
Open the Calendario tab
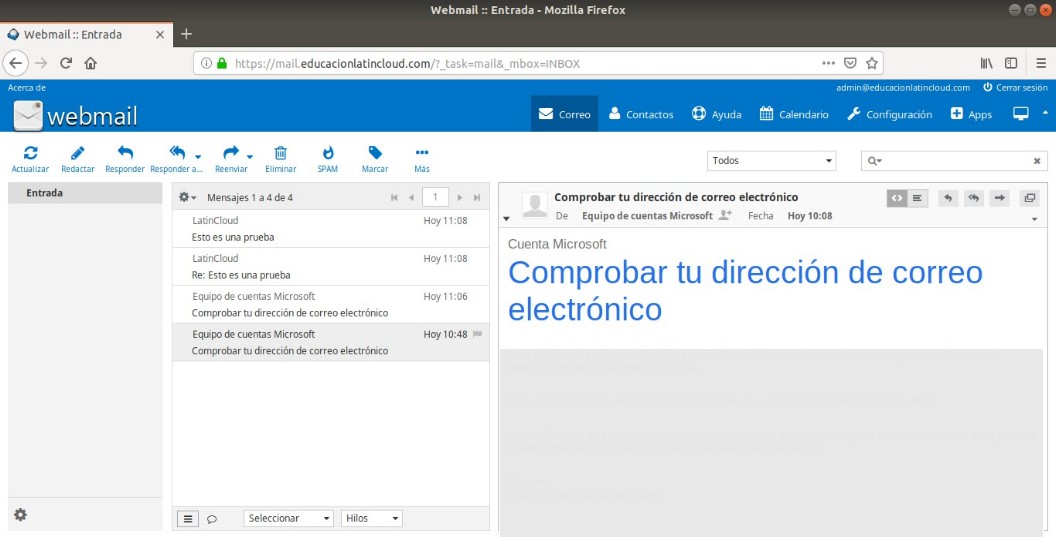pyautogui.click(x=794, y=114)
